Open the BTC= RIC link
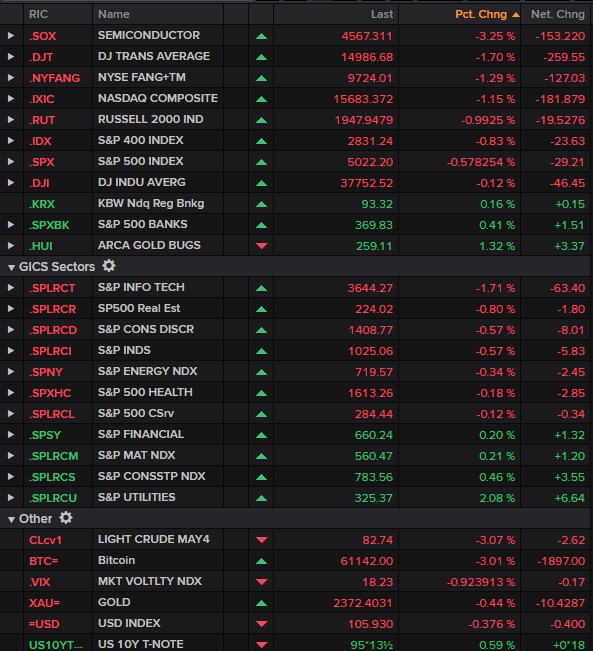The width and height of the screenshot is (593, 651). click(44, 561)
